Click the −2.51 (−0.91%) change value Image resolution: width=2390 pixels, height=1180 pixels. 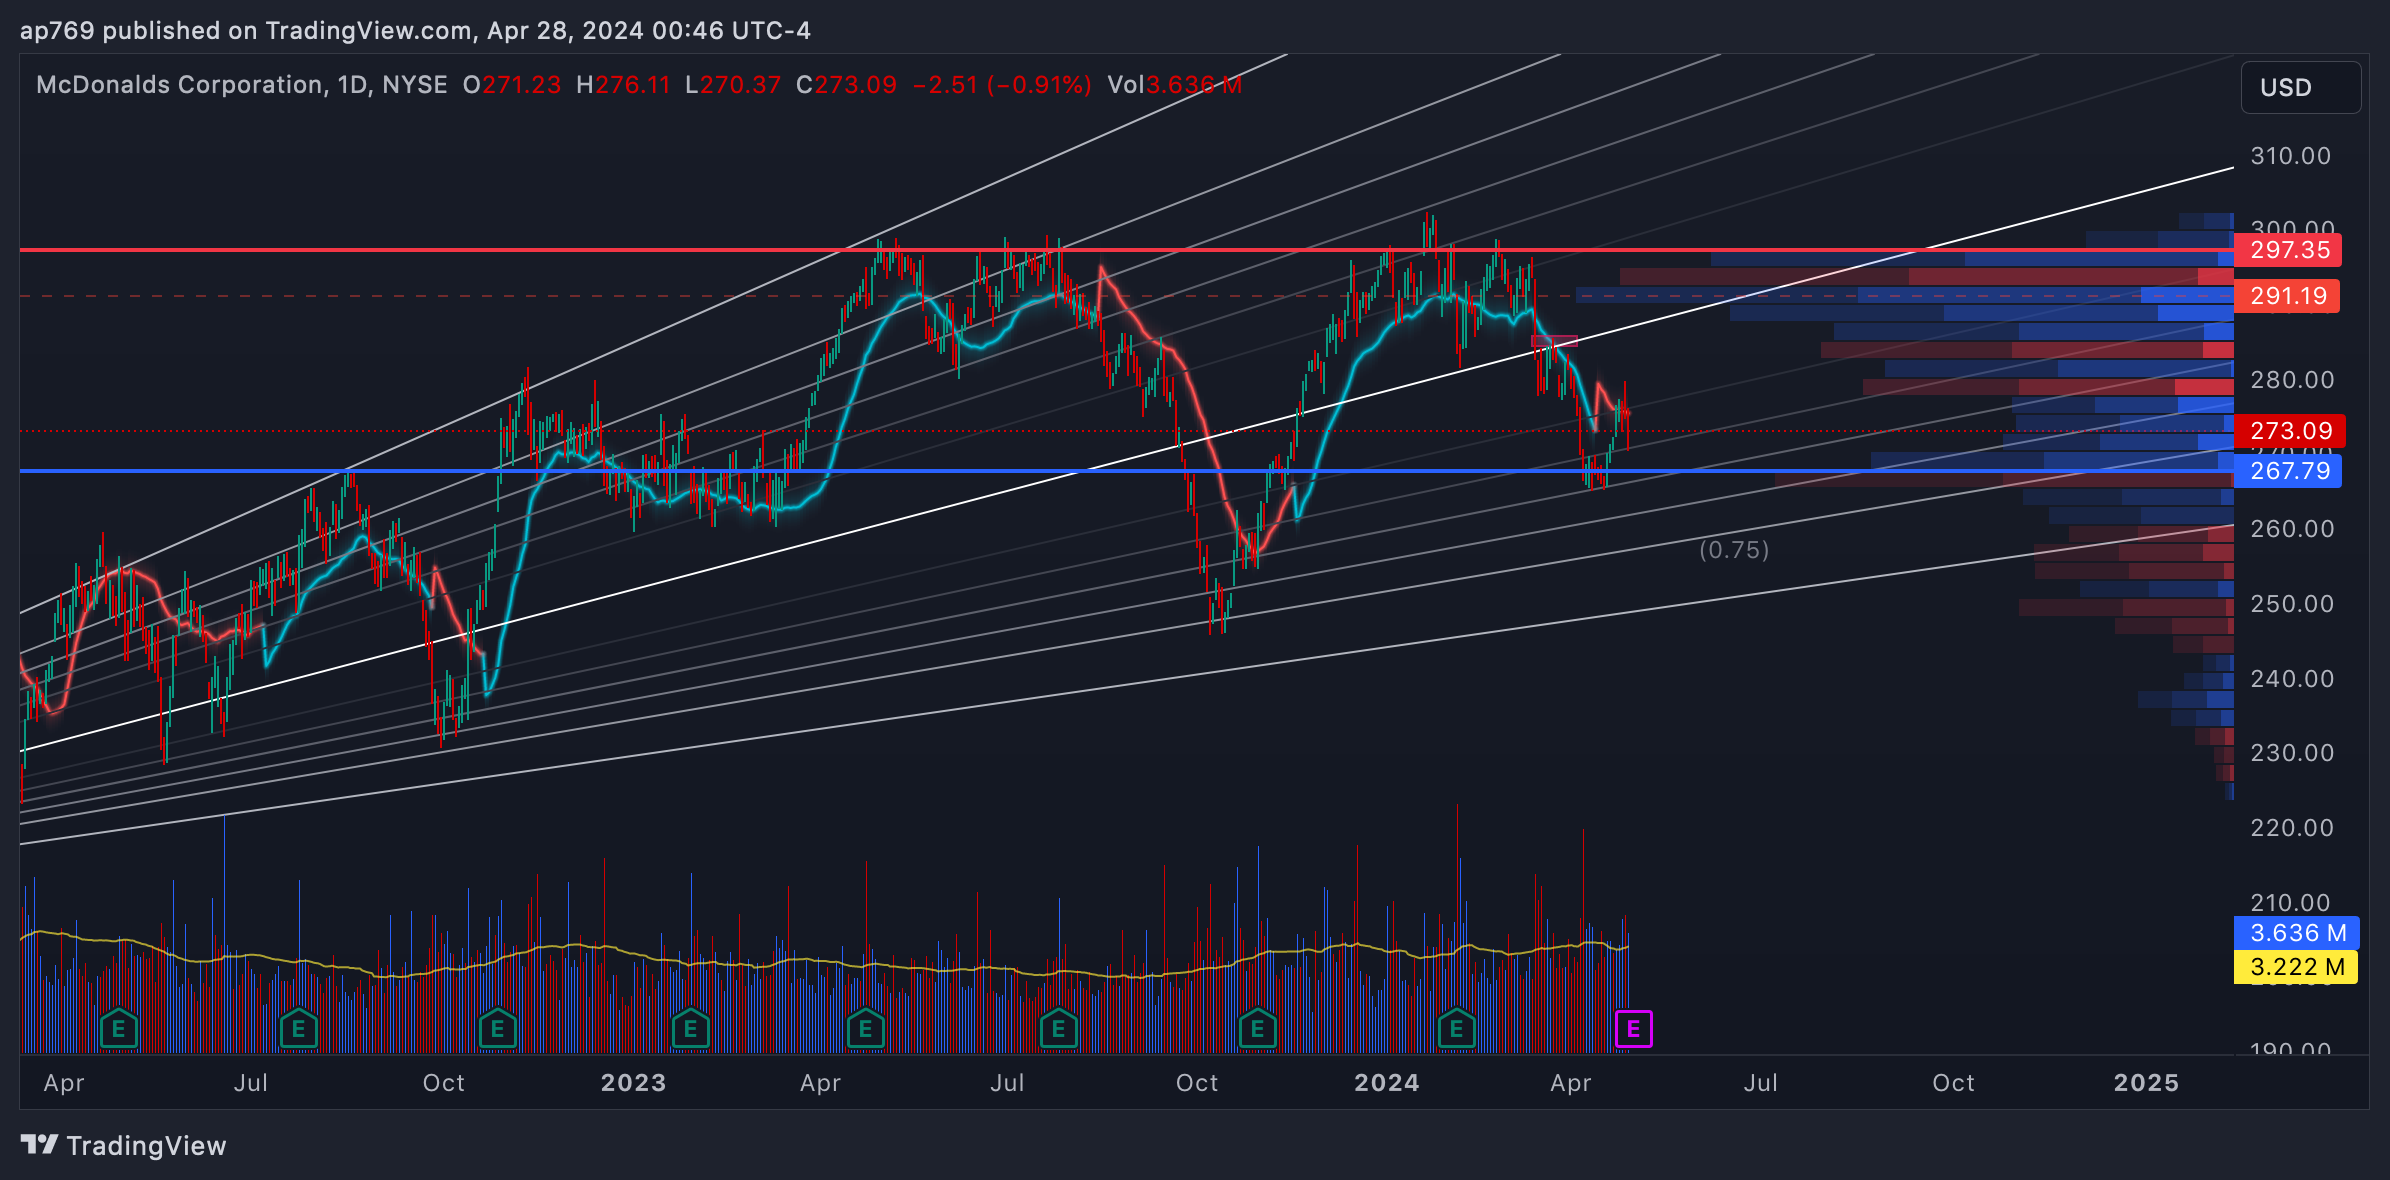click(x=1001, y=85)
